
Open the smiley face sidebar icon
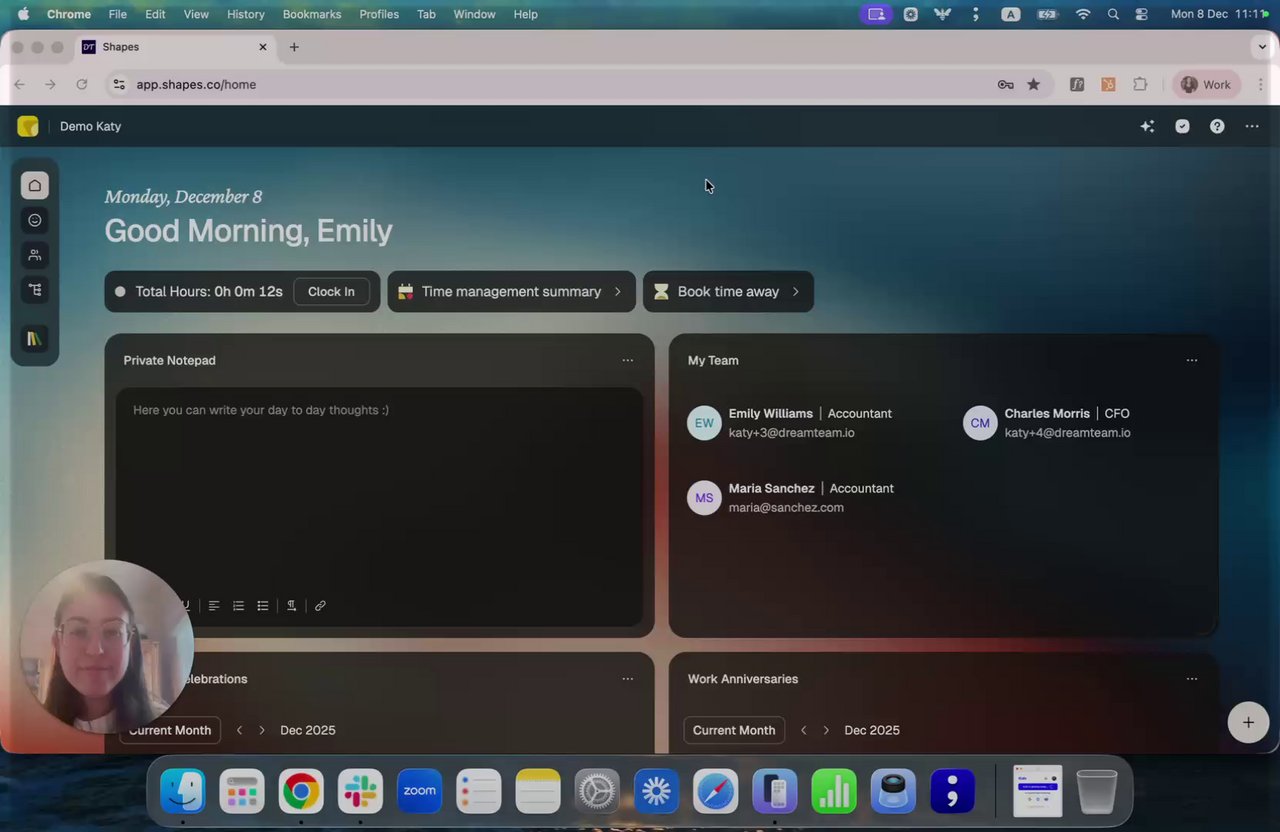coord(35,220)
